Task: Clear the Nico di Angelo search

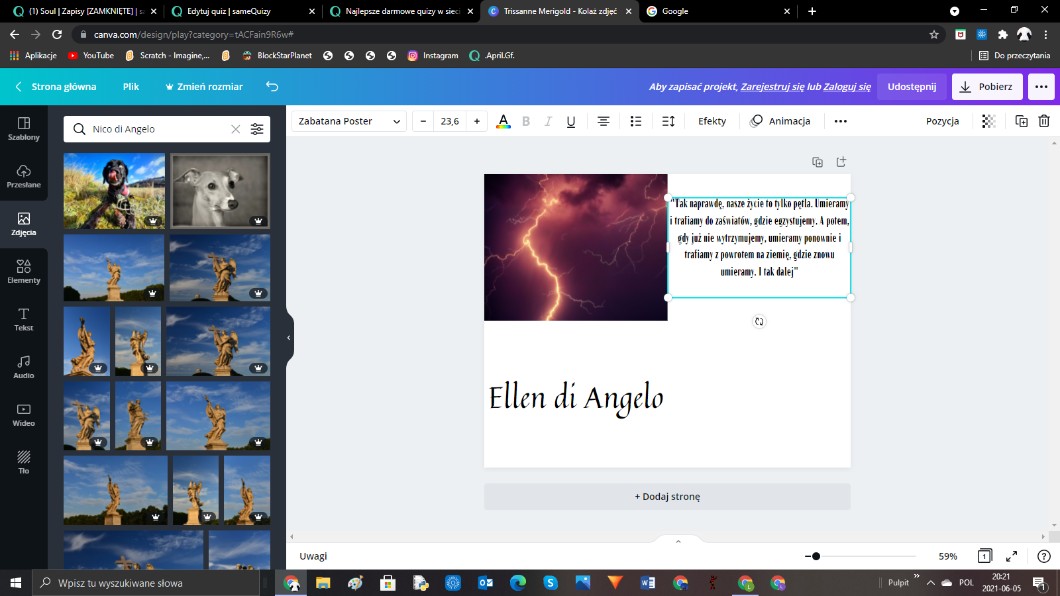Action: pyautogui.click(x=236, y=129)
